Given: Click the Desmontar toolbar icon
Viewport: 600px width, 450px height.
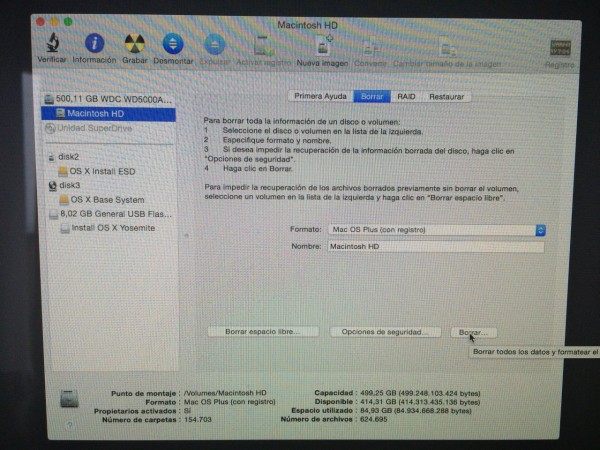Looking at the screenshot, I should pos(173,44).
